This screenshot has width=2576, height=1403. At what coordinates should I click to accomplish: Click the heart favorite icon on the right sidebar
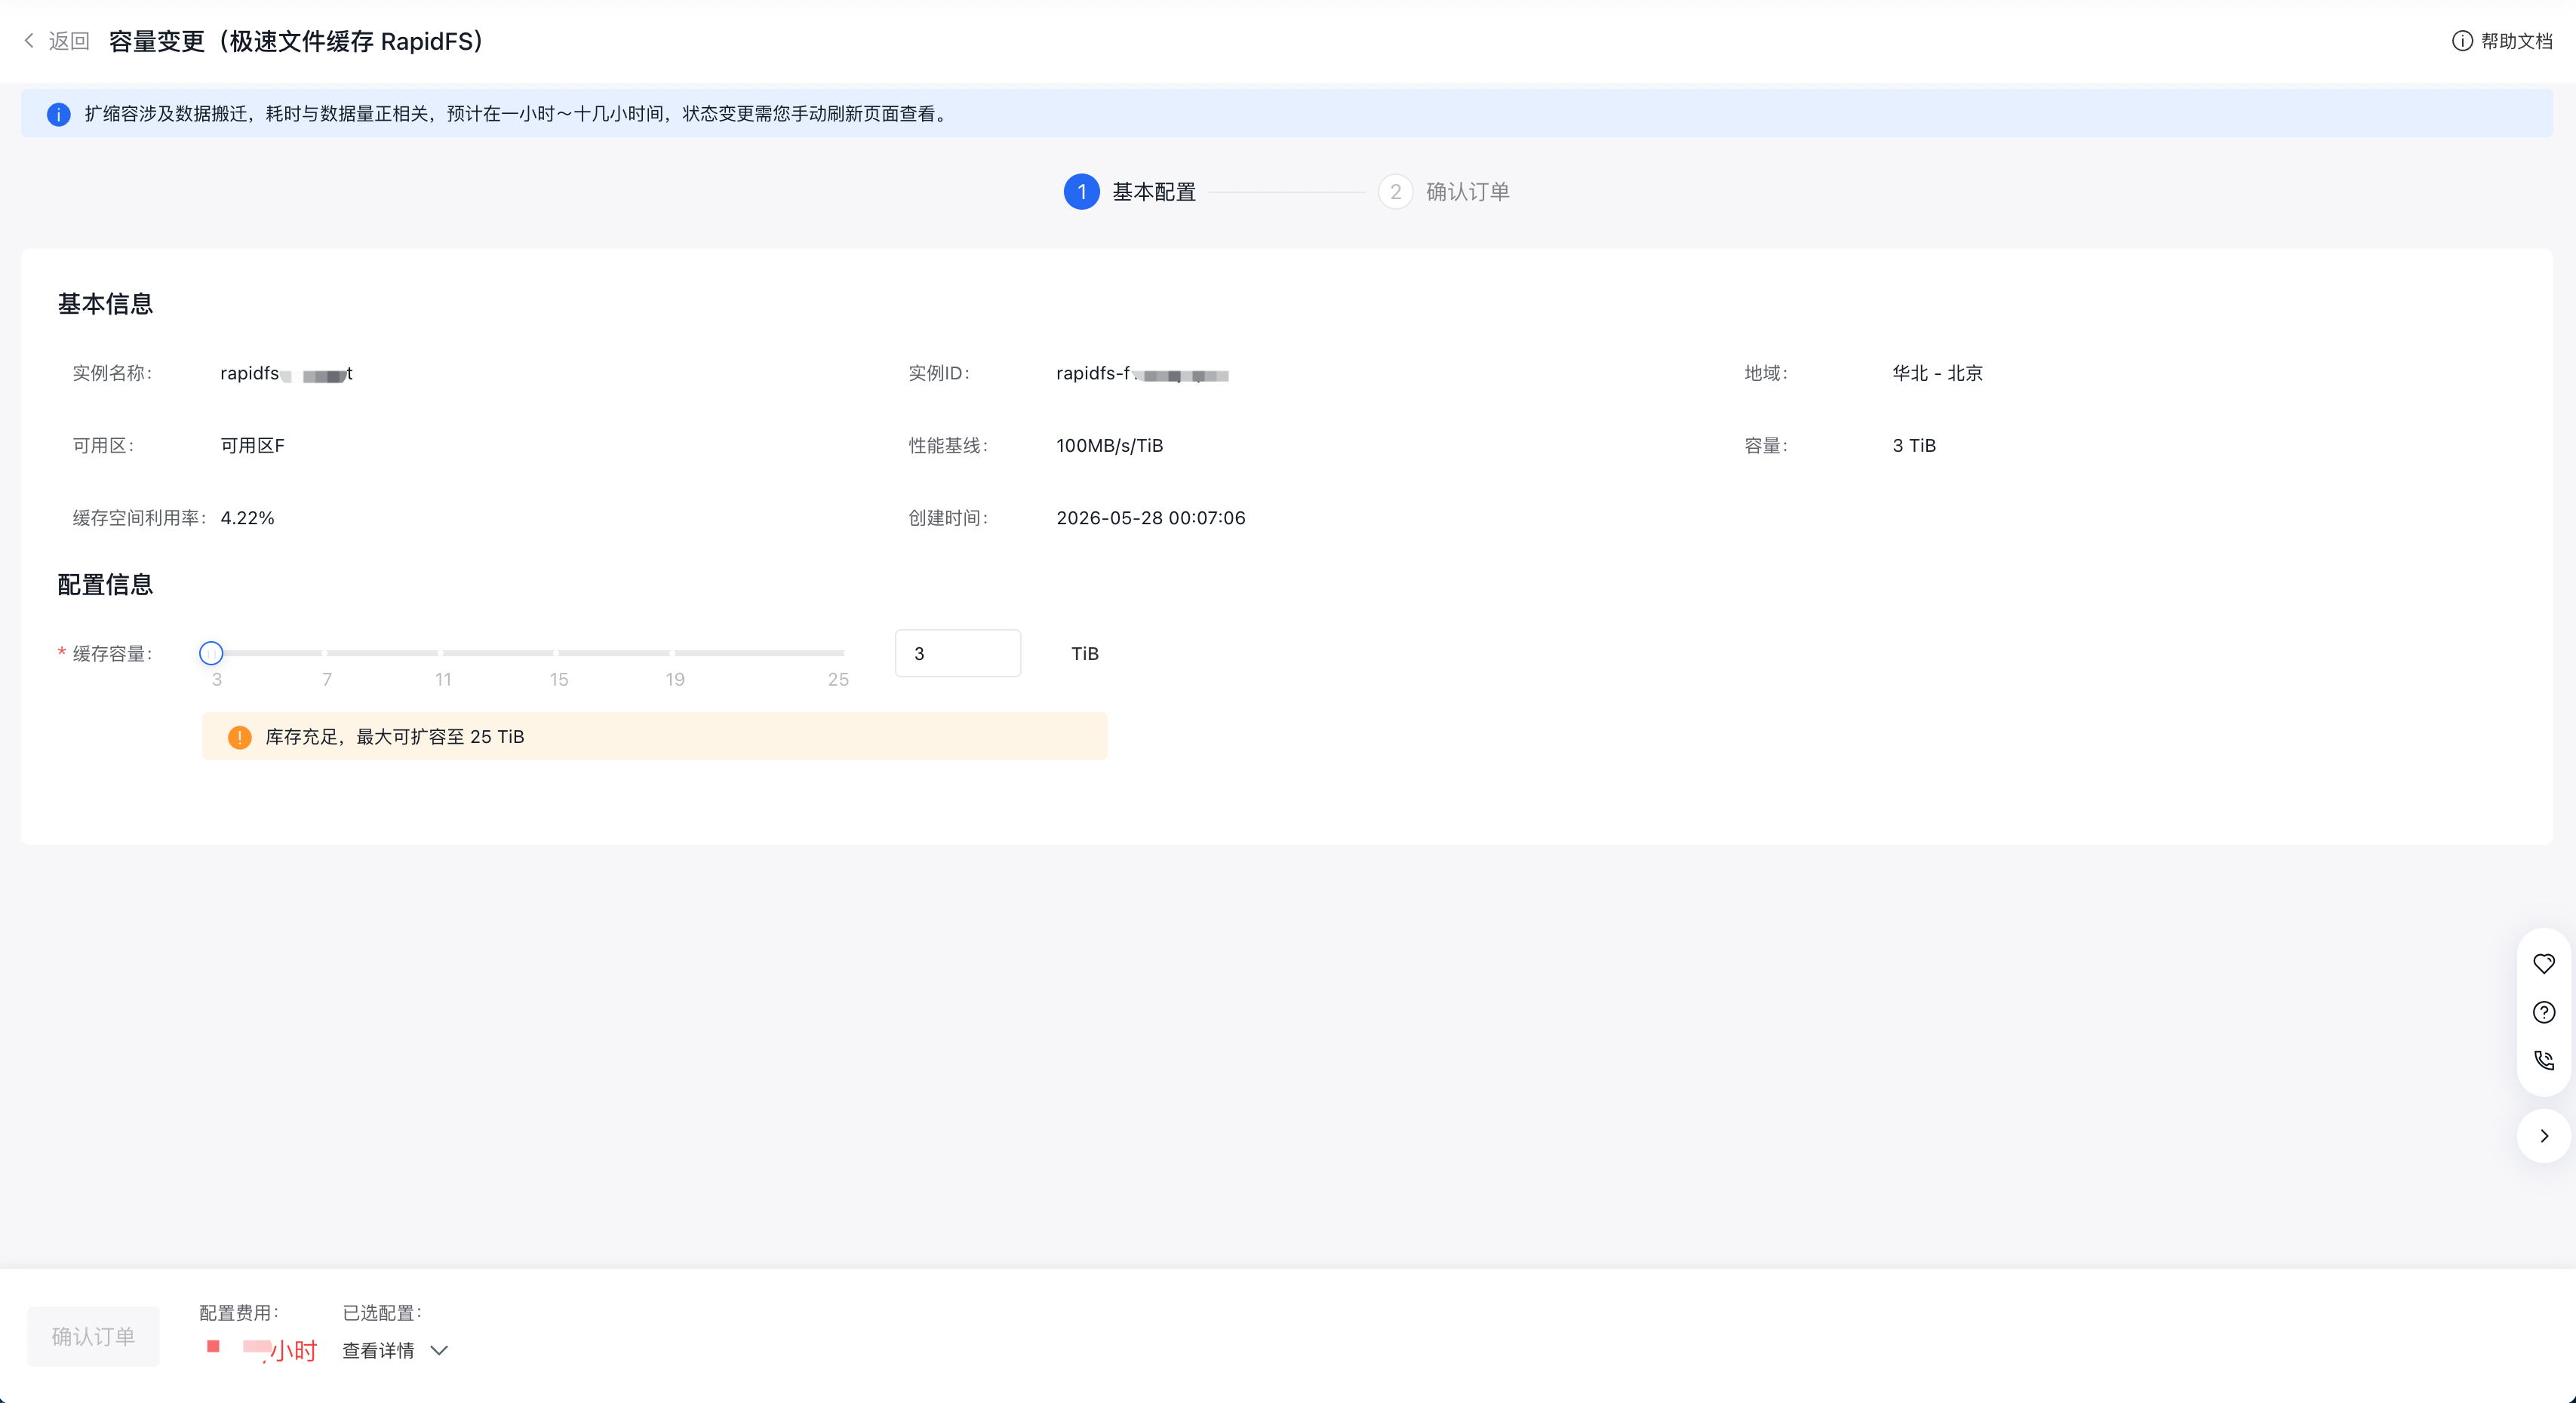[x=2544, y=964]
